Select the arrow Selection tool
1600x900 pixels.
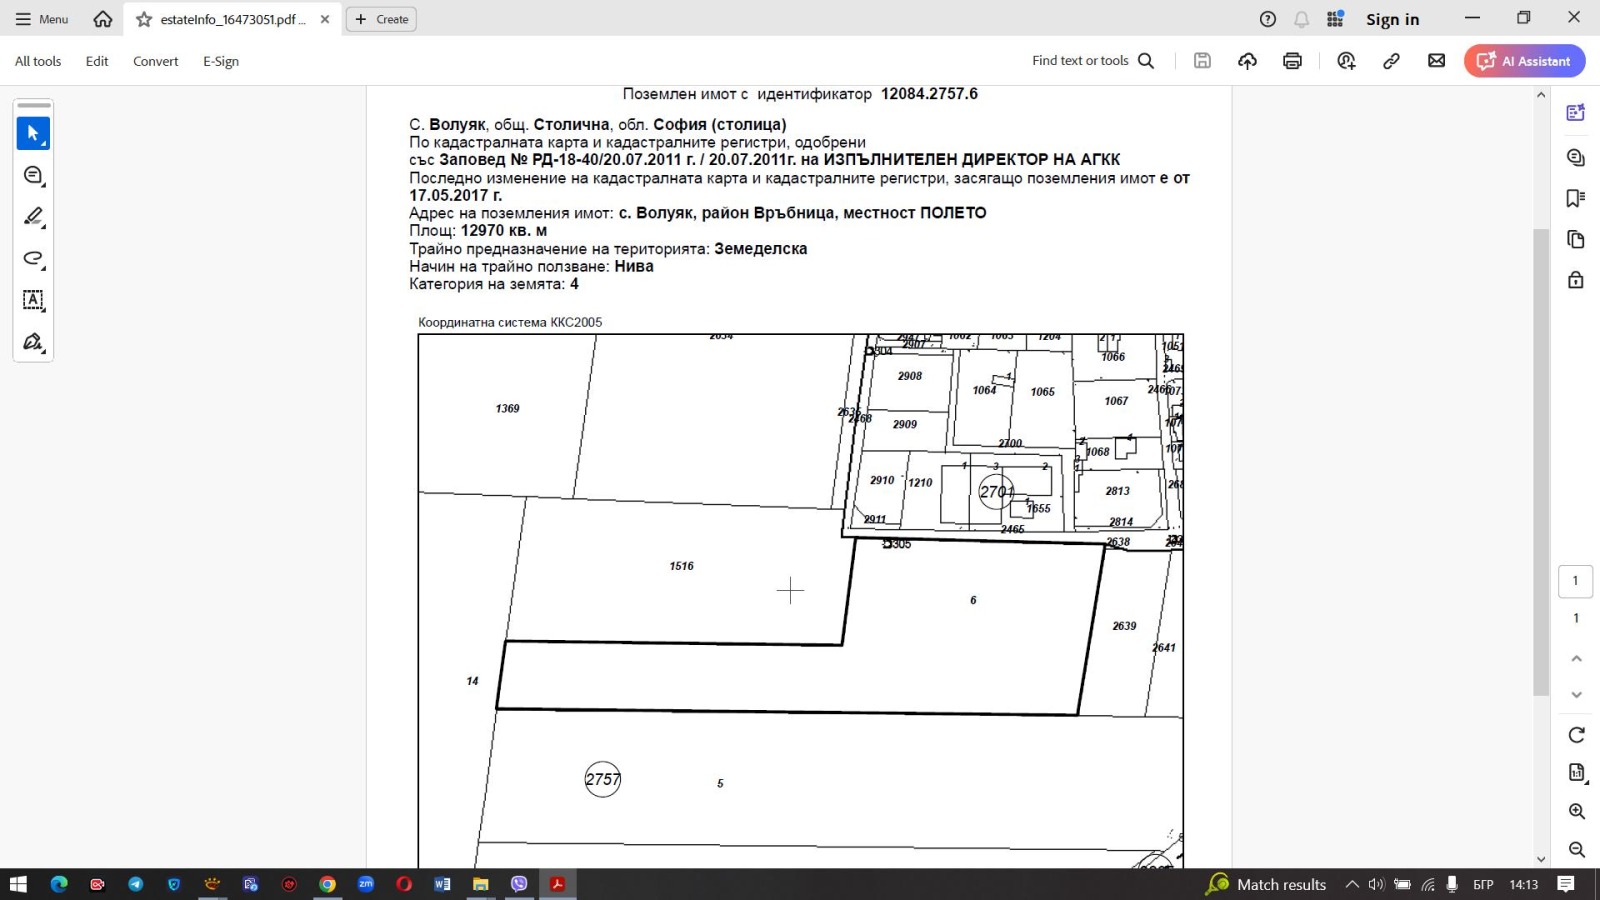[33, 133]
